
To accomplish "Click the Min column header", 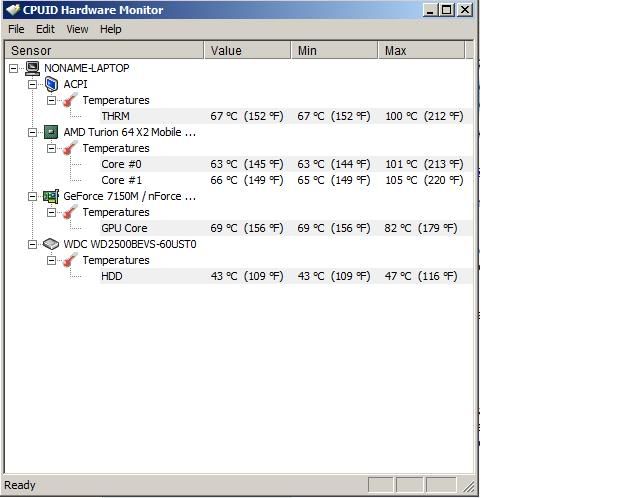I will 334,51.
